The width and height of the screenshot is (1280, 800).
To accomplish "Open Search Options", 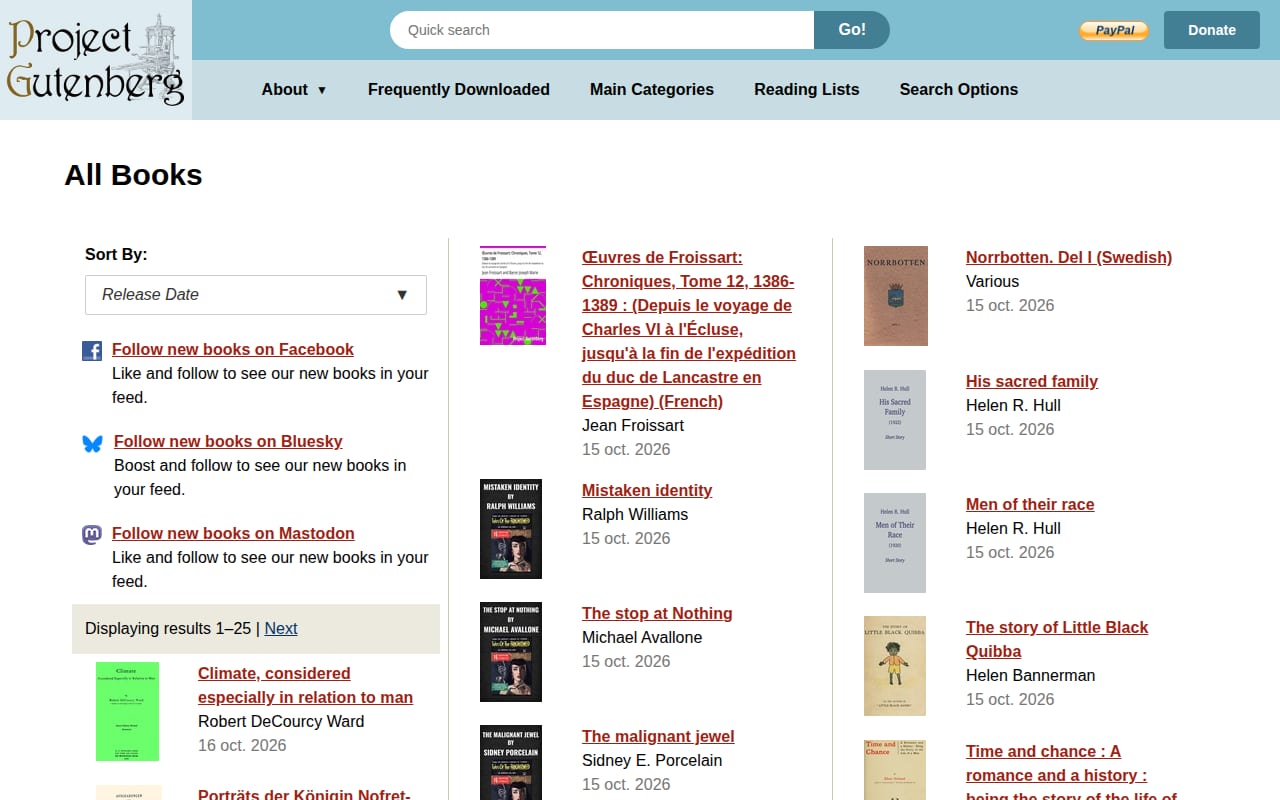I will point(959,90).
